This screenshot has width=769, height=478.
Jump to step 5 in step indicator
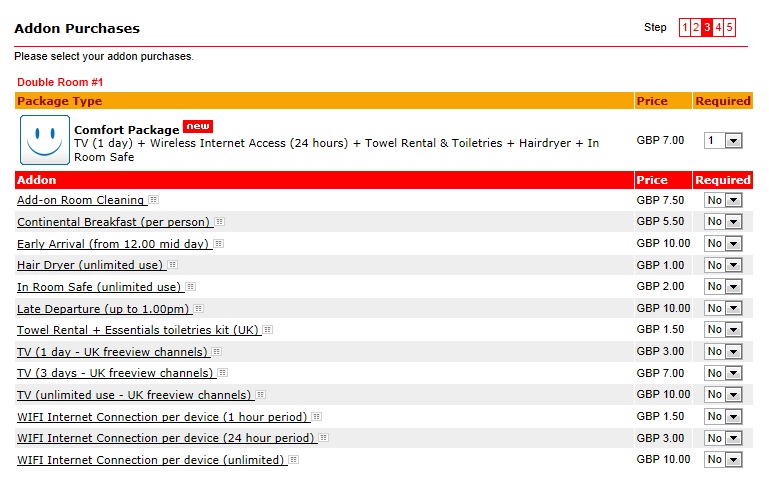(x=730, y=28)
